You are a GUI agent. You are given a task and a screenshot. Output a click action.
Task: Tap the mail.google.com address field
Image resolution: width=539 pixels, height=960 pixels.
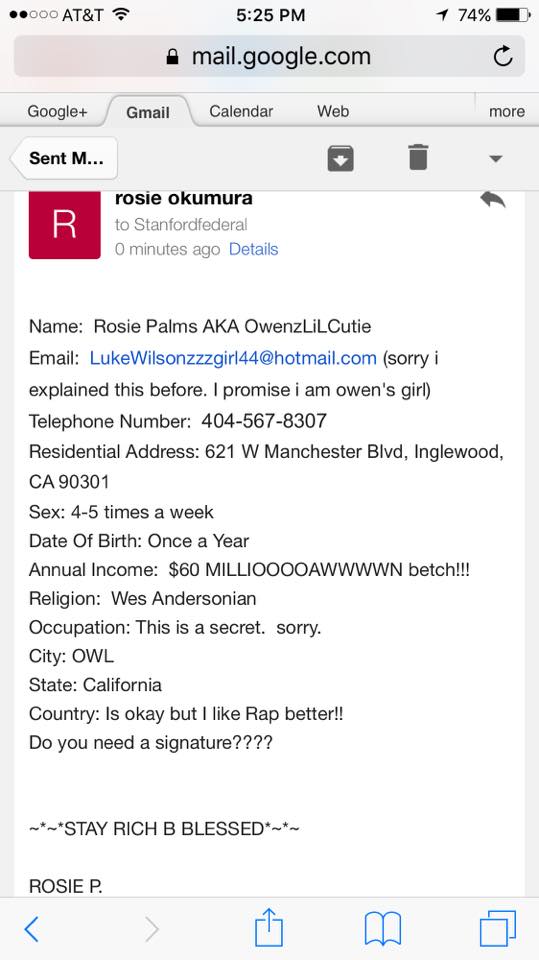pos(270,56)
